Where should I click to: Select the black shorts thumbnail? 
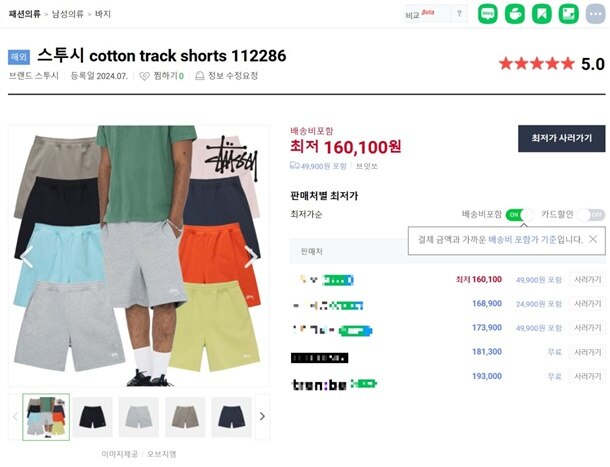(x=93, y=417)
